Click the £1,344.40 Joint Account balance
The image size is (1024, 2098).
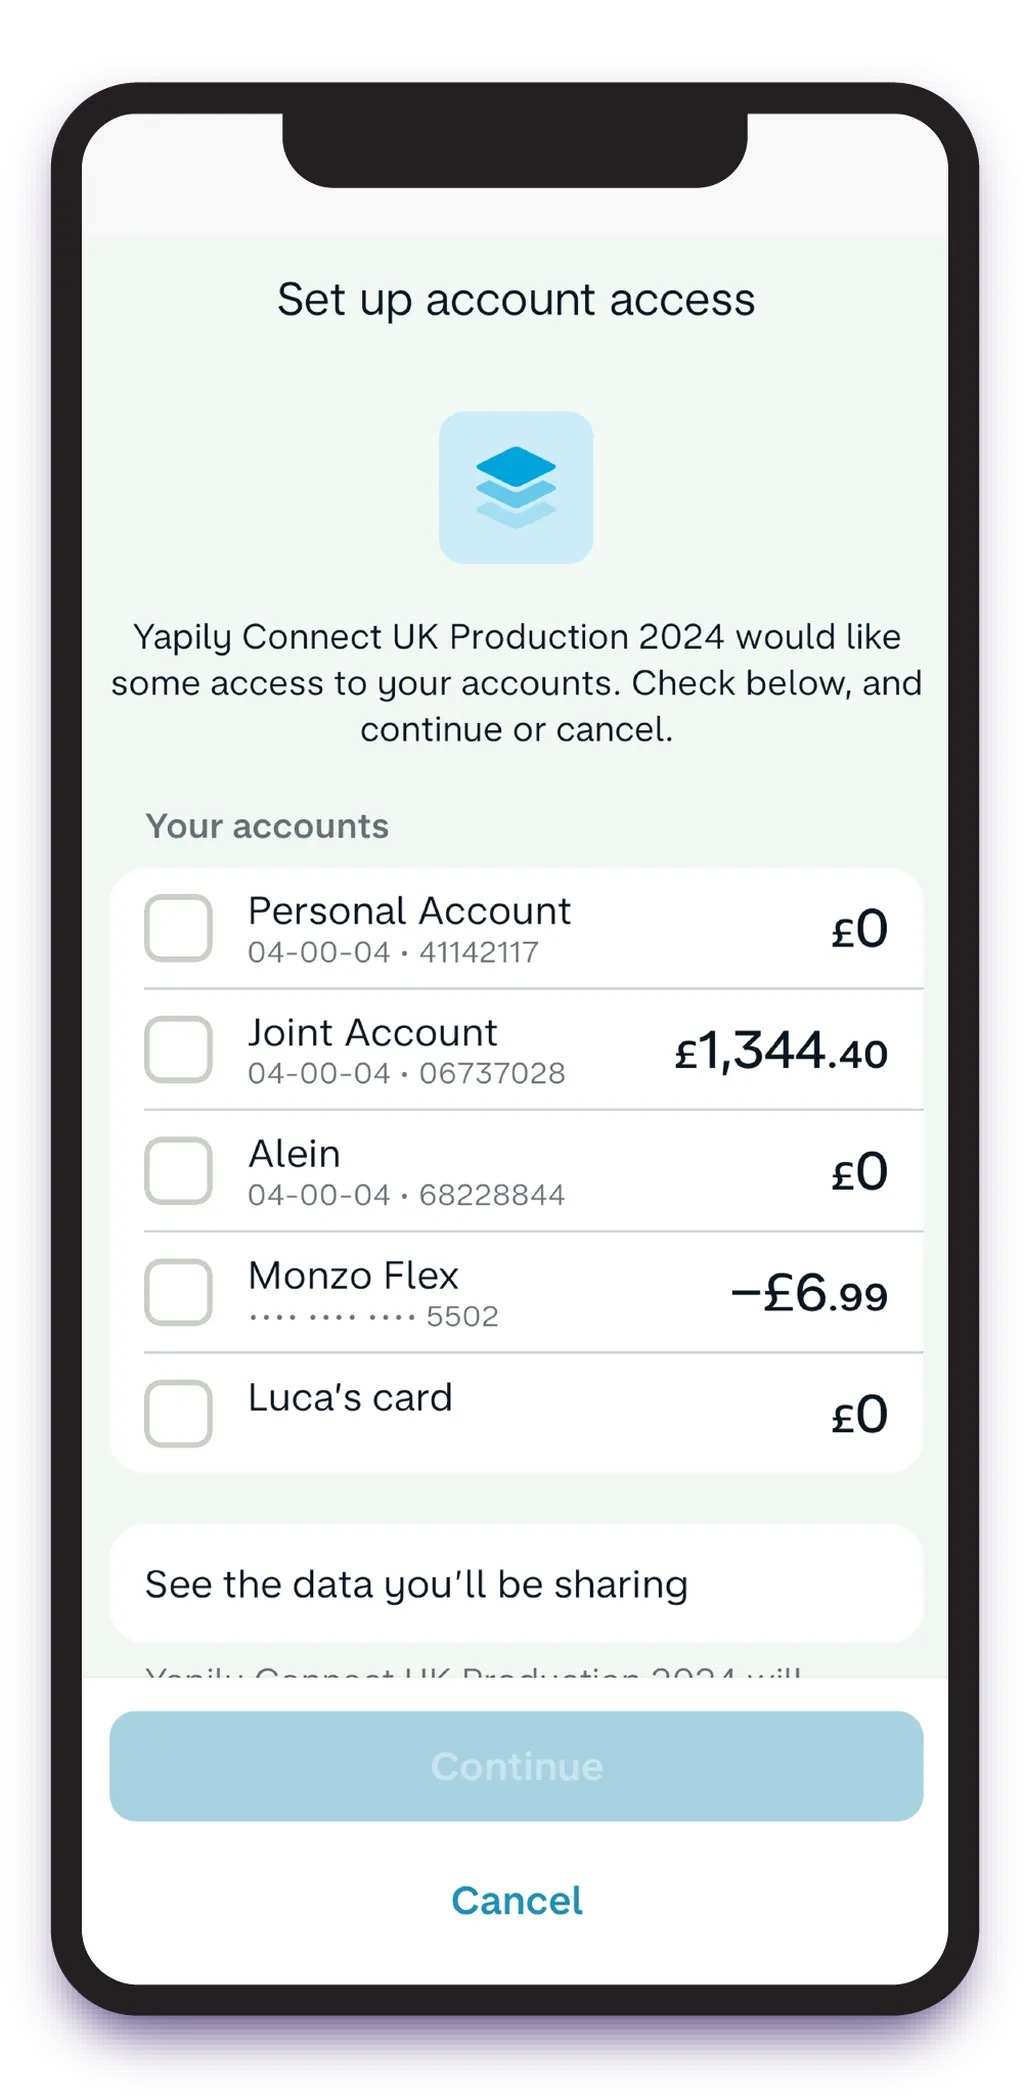(x=781, y=1051)
